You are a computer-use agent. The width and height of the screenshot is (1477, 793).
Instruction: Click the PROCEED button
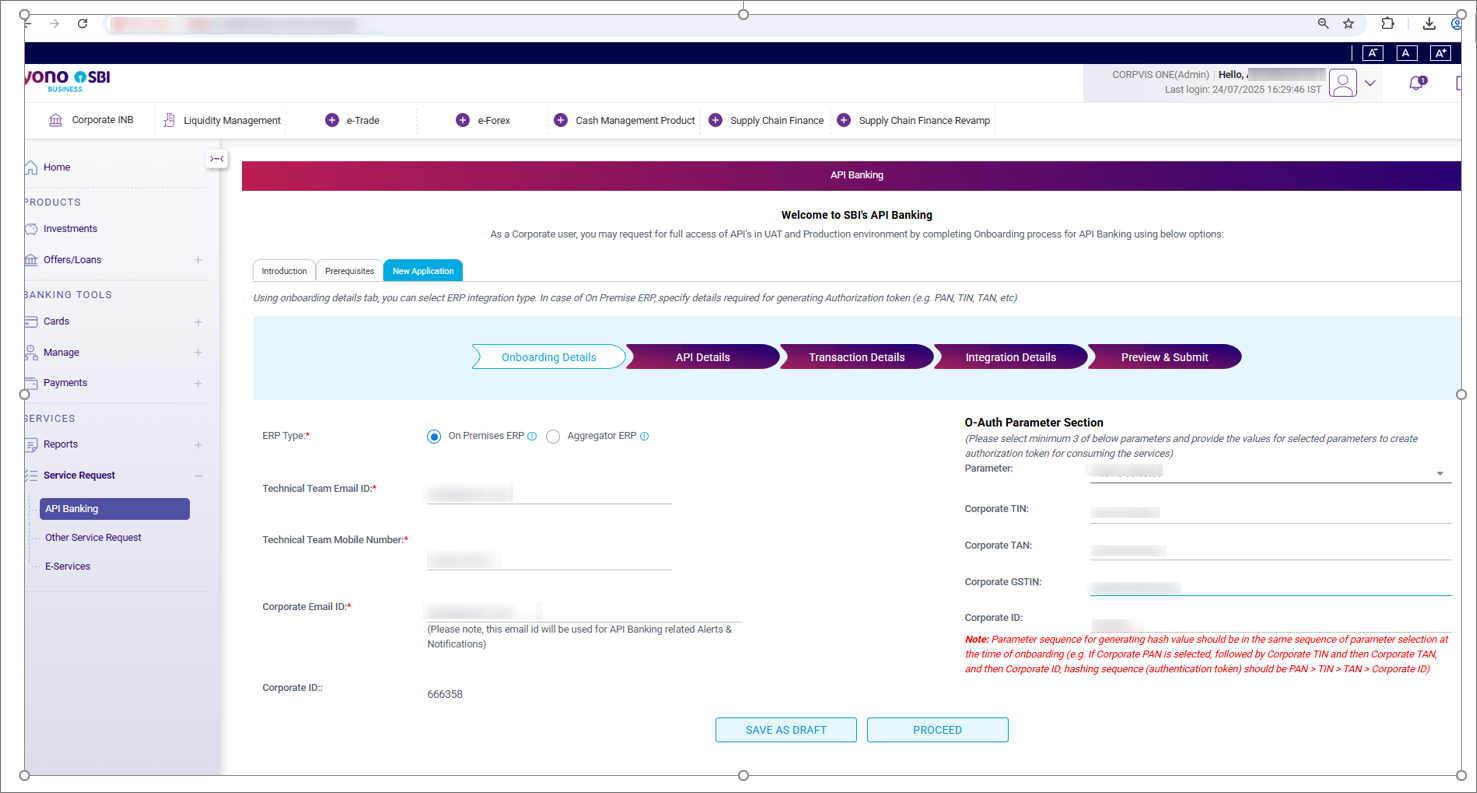click(x=938, y=730)
